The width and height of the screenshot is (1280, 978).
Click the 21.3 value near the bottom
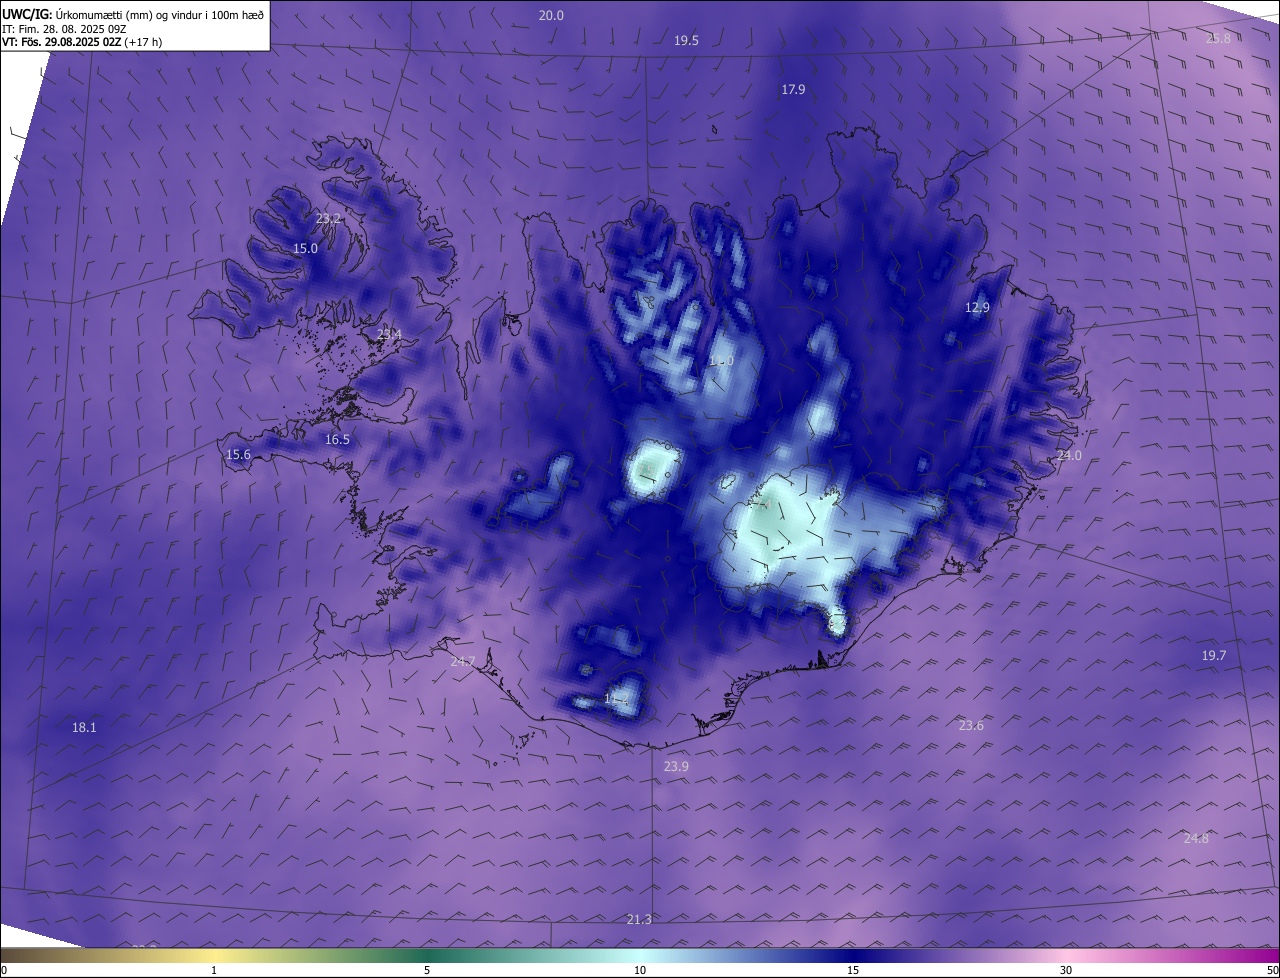(x=639, y=919)
